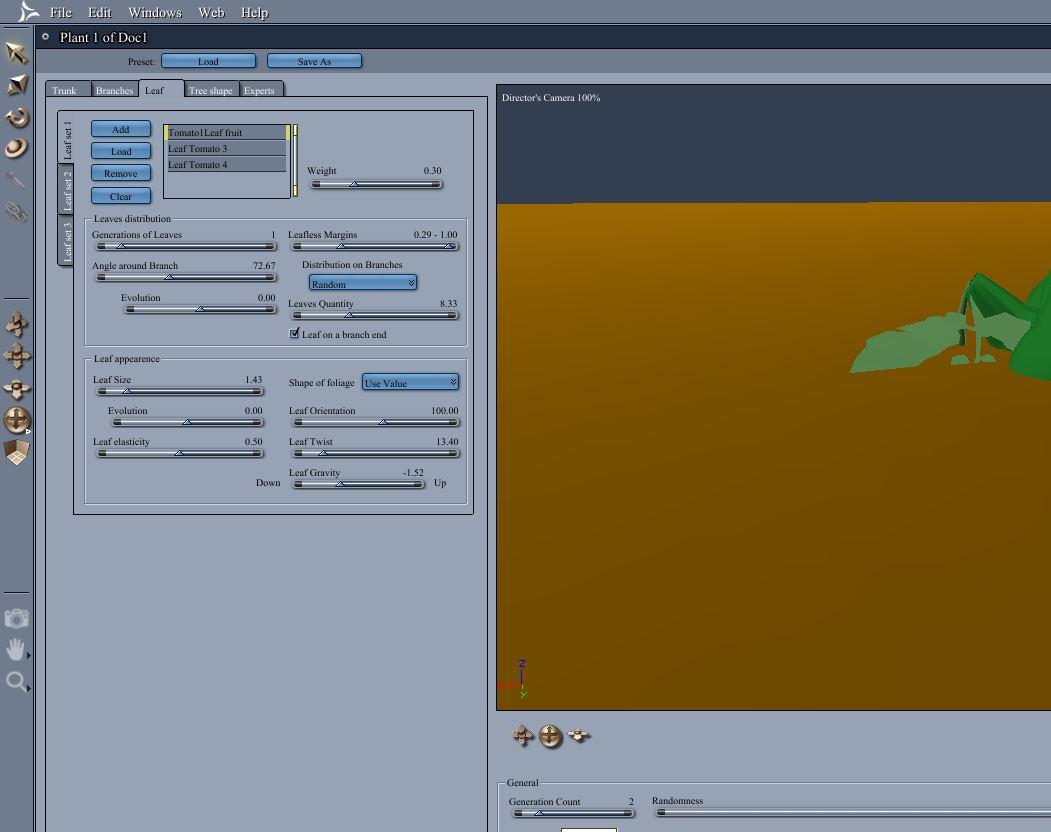The height and width of the screenshot is (832, 1051).
Task: Select the hand pan tool
Action: pos(15,649)
